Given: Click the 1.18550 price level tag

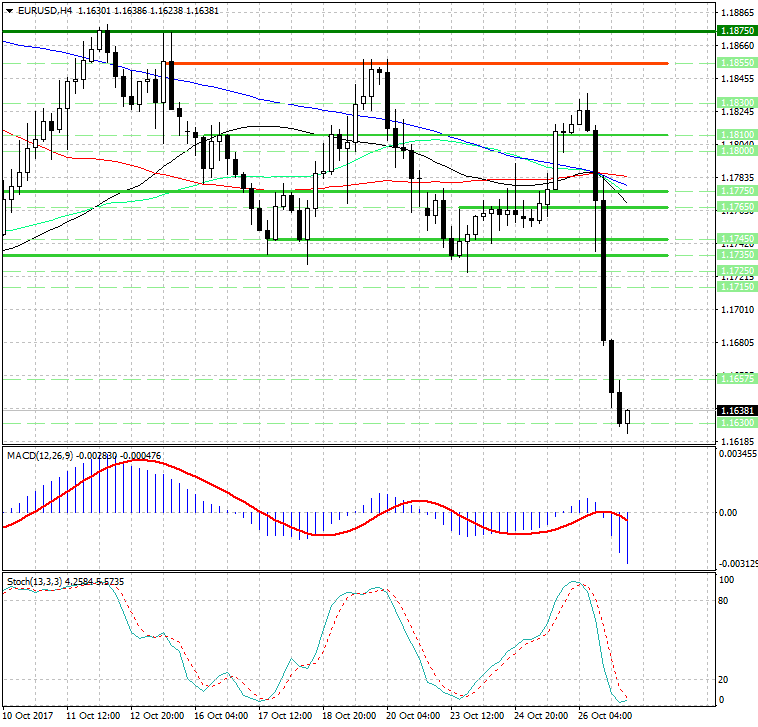Looking at the screenshot, I should click(736, 63).
